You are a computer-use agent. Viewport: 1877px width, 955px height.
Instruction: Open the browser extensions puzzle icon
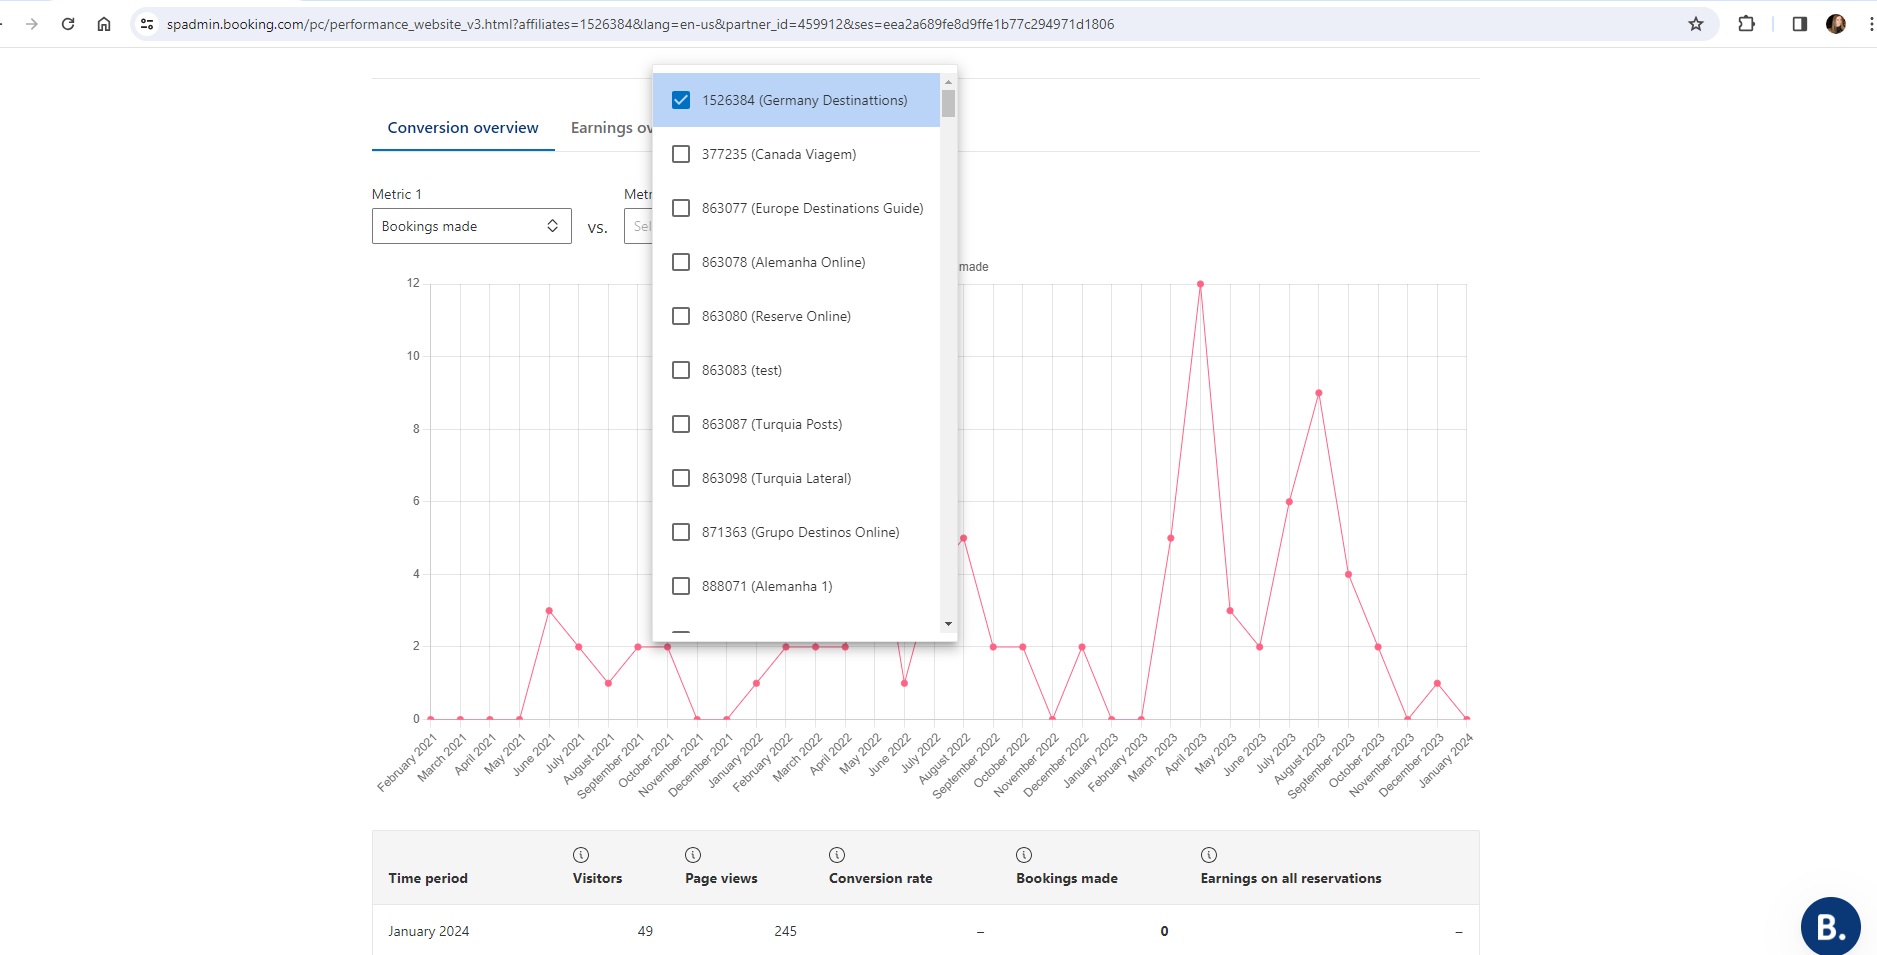click(x=1747, y=24)
